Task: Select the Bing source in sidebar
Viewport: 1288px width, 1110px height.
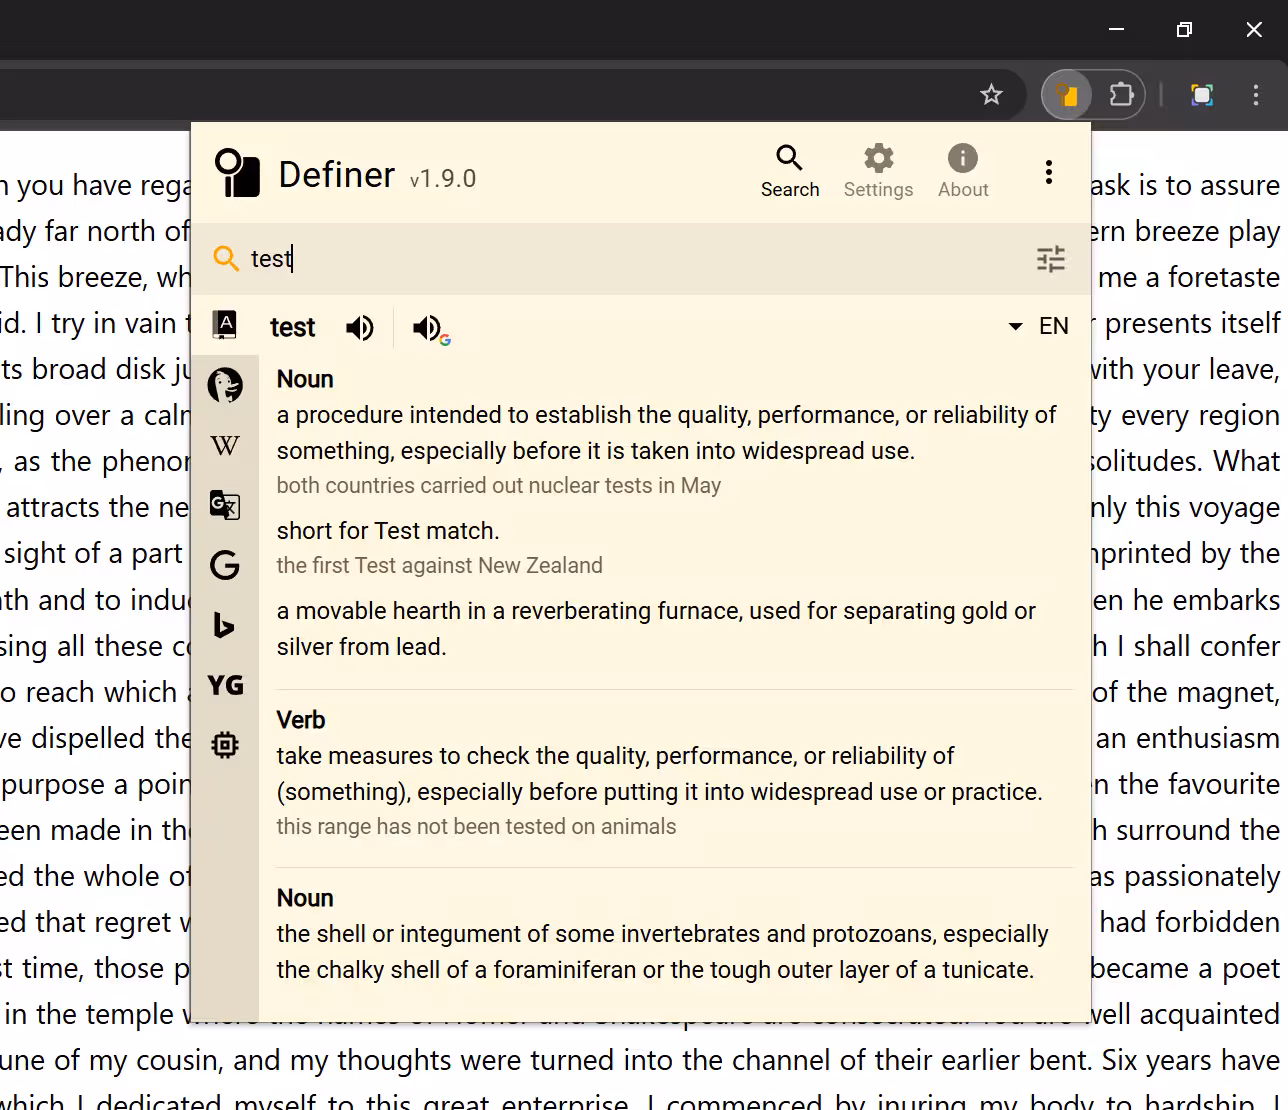Action: pos(225,625)
